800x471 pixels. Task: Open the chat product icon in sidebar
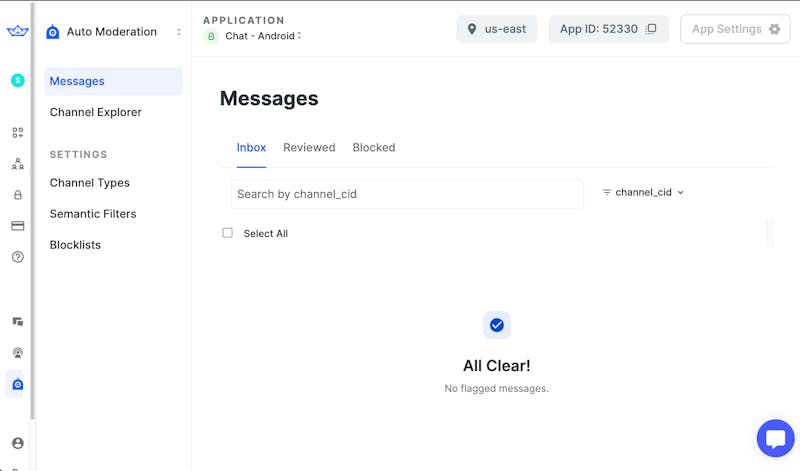click(17, 322)
